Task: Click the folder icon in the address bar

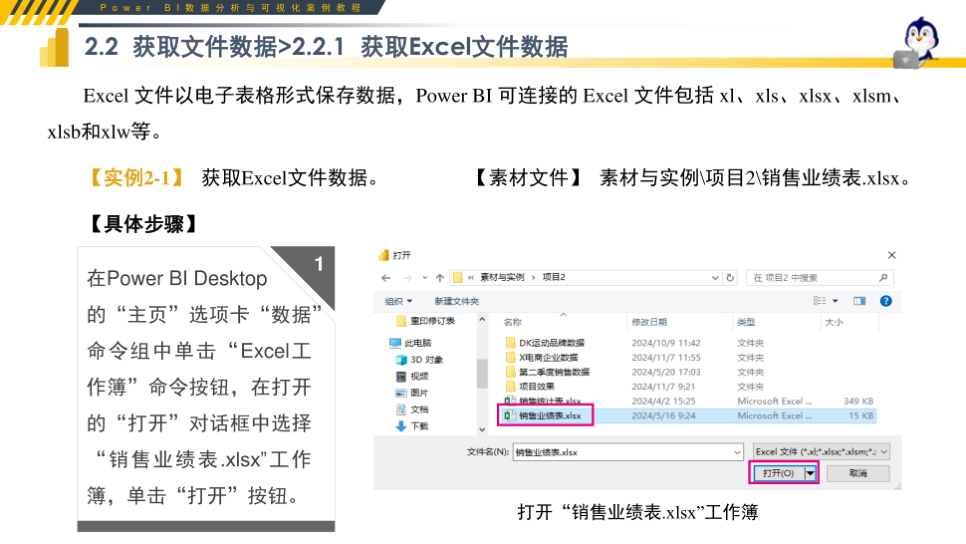Action: click(x=458, y=278)
